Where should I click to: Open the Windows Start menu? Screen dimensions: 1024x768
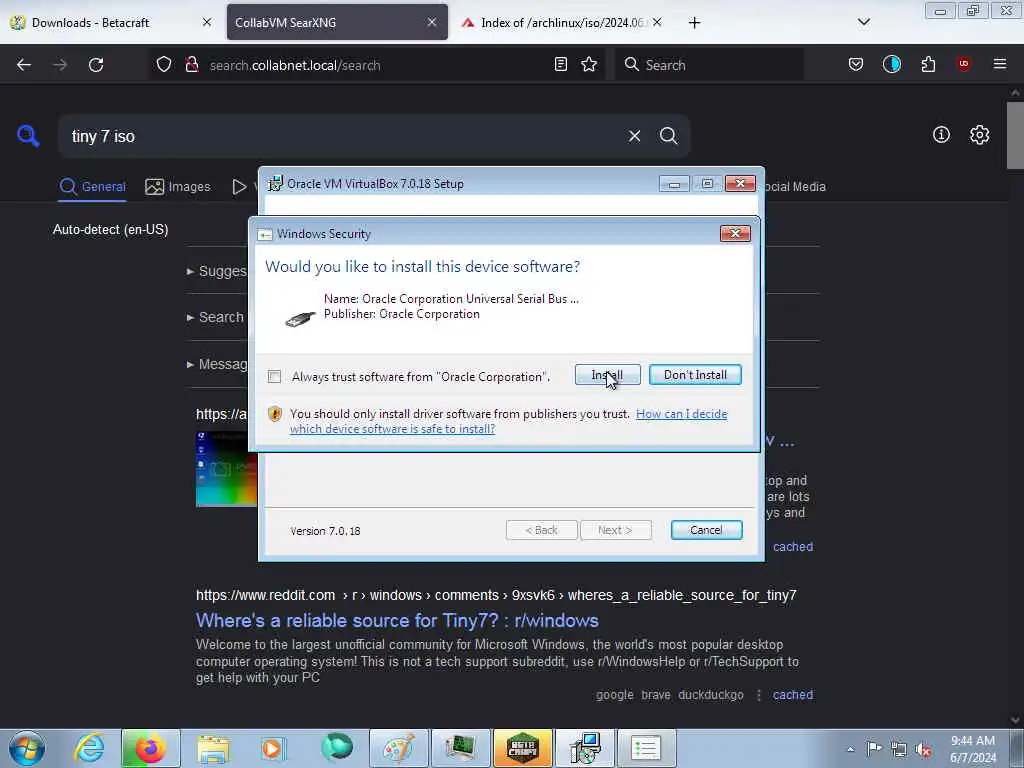pos(27,748)
